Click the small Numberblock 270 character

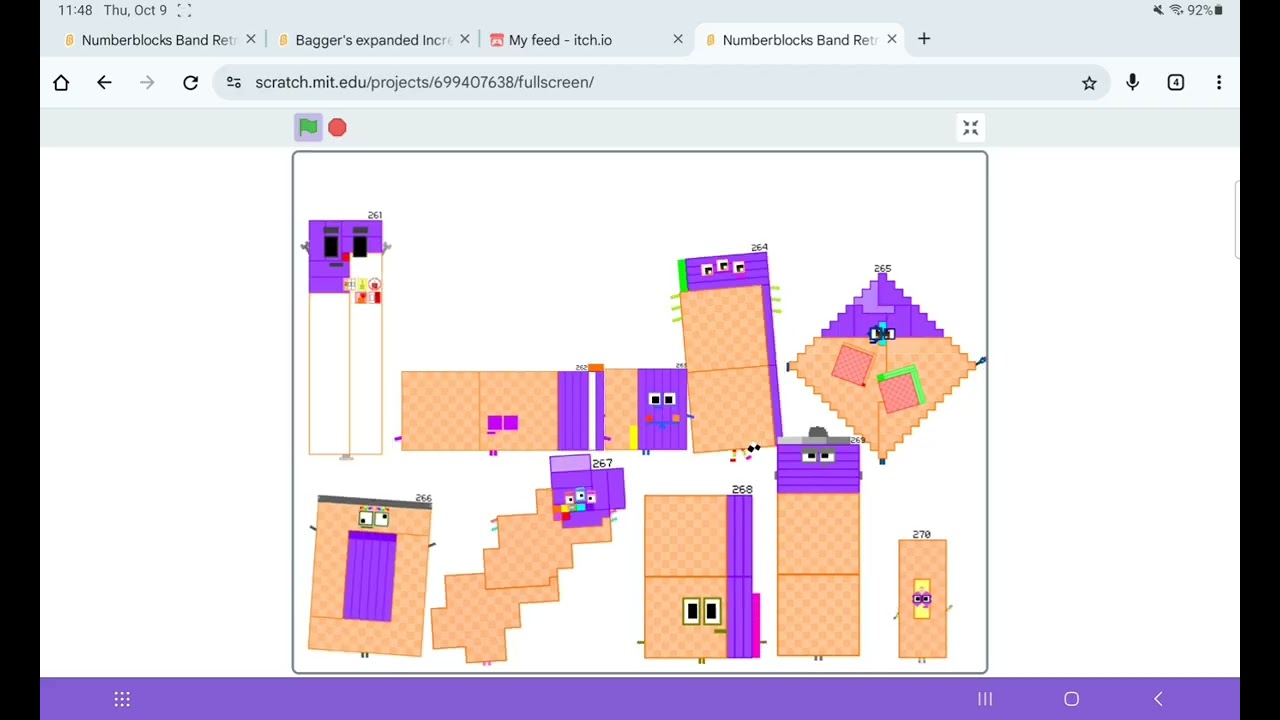click(x=922, y=598)
